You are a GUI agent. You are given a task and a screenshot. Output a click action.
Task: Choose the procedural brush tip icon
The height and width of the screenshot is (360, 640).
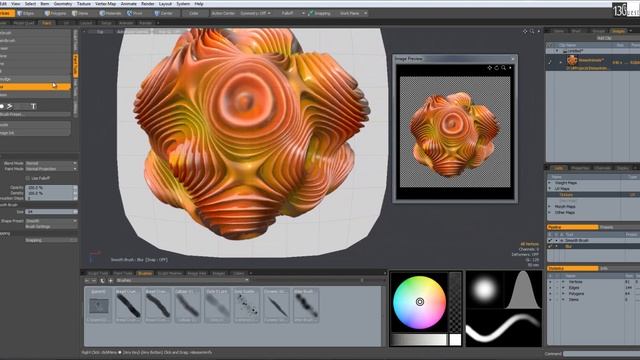click(x=10, y=107)
